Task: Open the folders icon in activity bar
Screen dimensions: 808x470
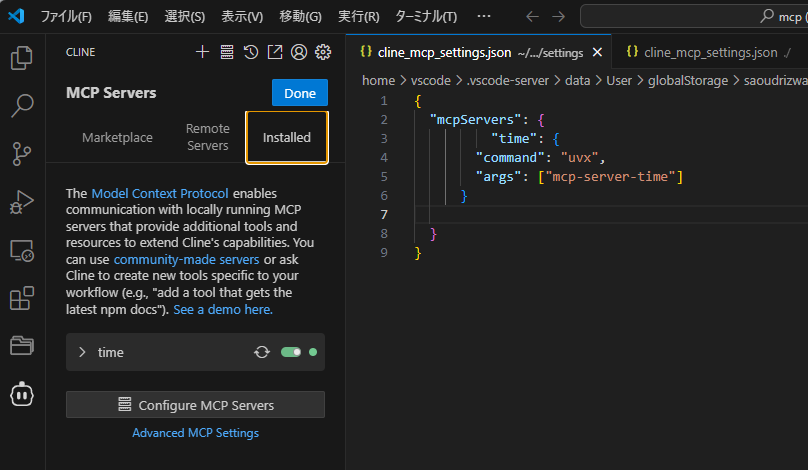Action: 22,345
